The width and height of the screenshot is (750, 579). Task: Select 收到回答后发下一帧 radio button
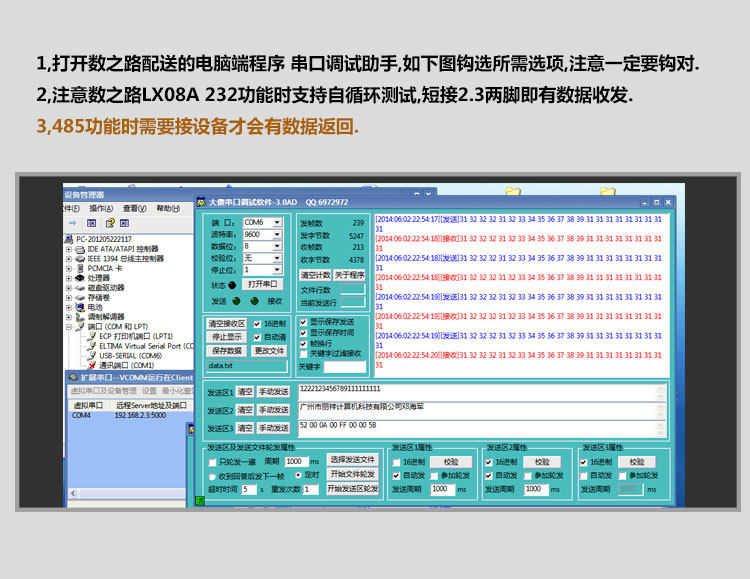[x=212, y=477]
